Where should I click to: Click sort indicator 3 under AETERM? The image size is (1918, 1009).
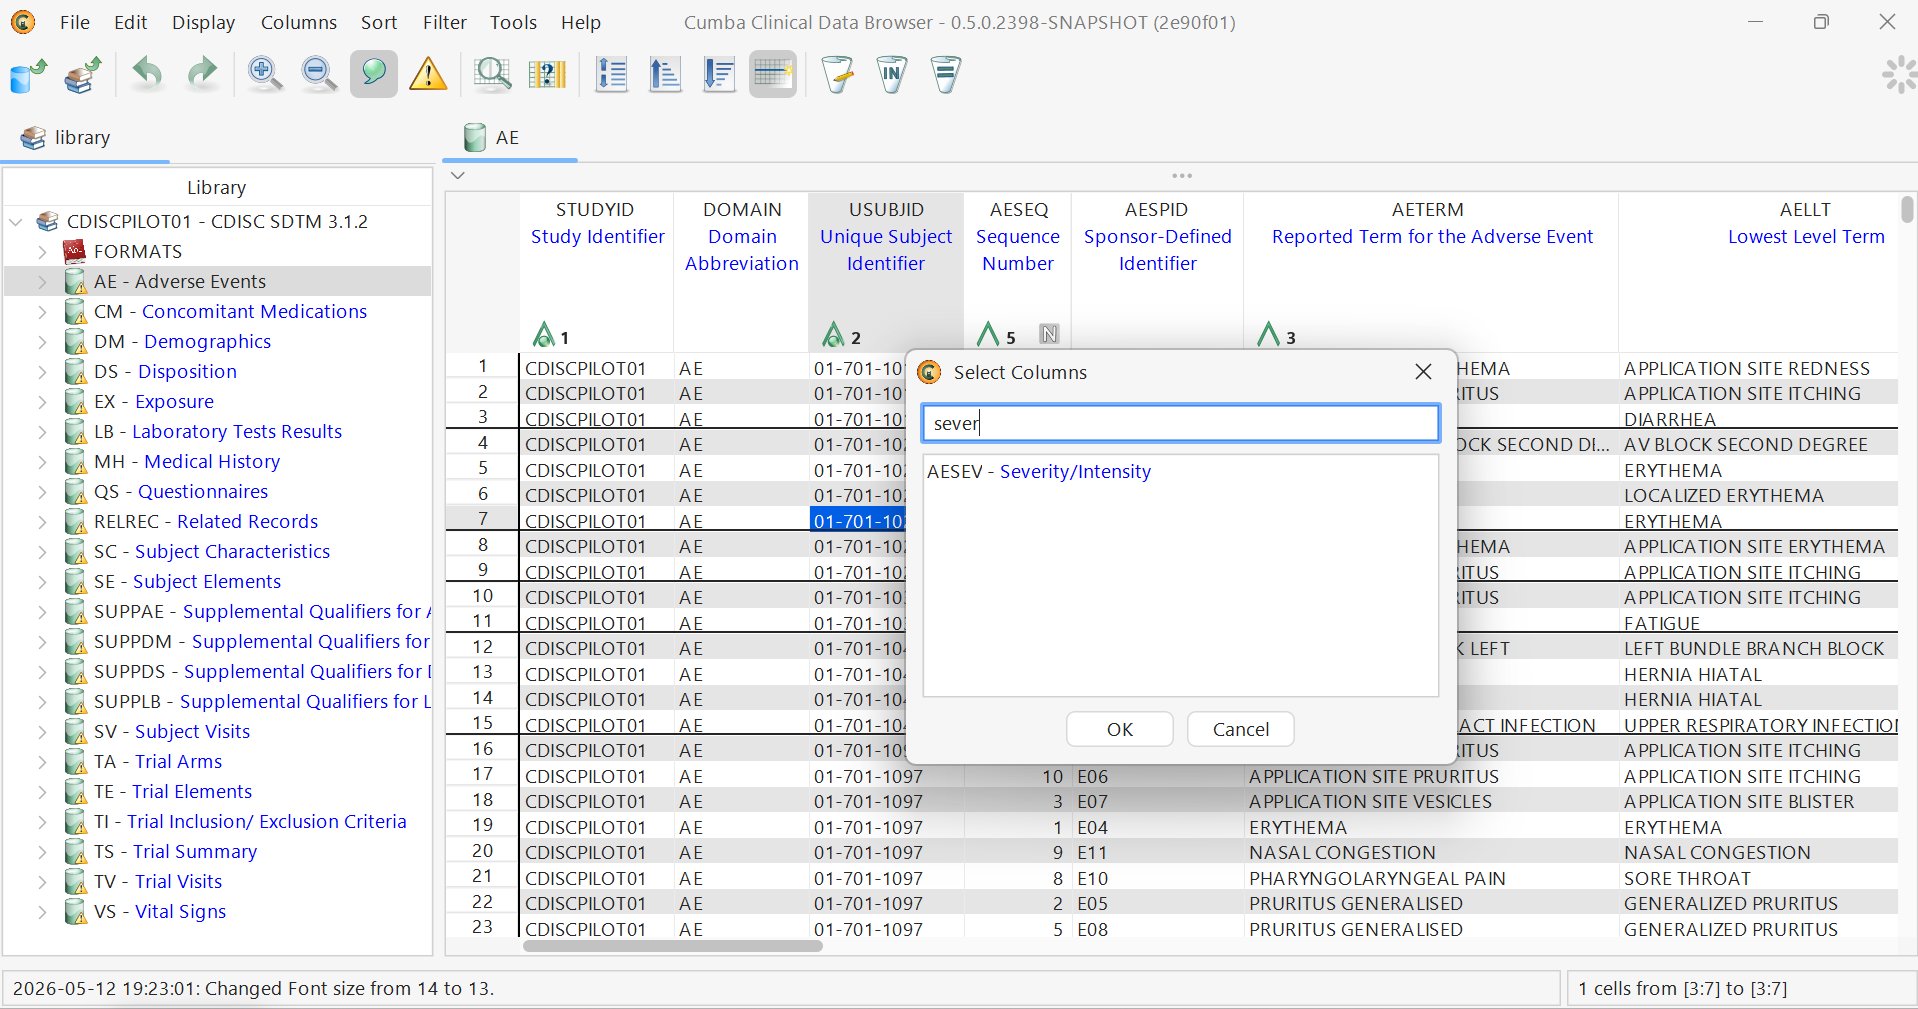1277,335
